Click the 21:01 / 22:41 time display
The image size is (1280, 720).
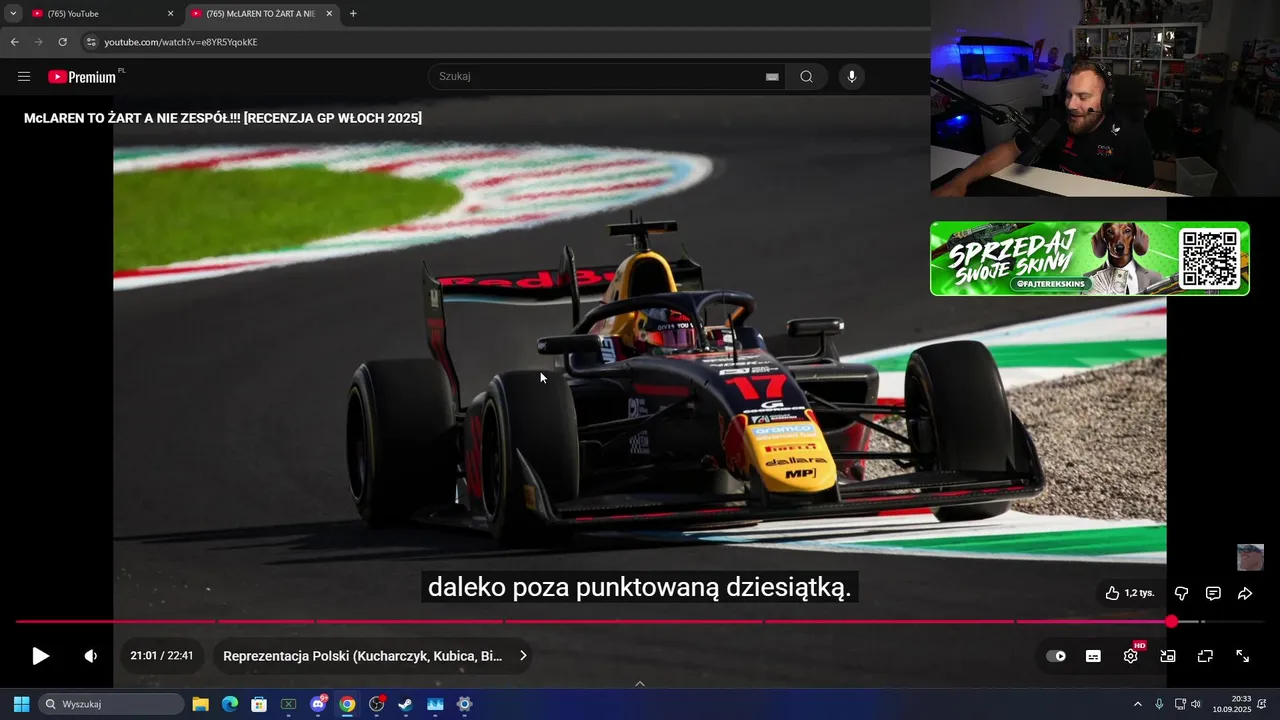[162, 656]
